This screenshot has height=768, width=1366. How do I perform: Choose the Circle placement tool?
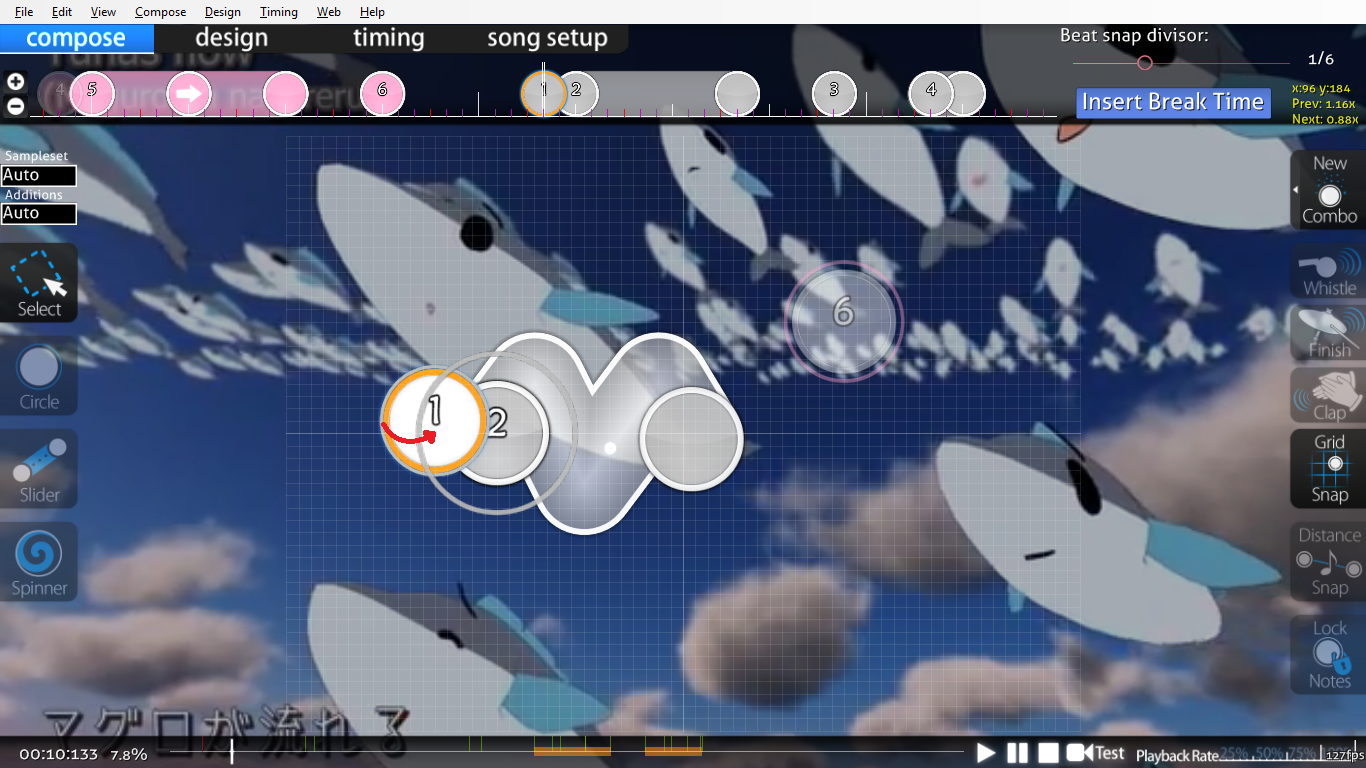click(x=39, y=376)
